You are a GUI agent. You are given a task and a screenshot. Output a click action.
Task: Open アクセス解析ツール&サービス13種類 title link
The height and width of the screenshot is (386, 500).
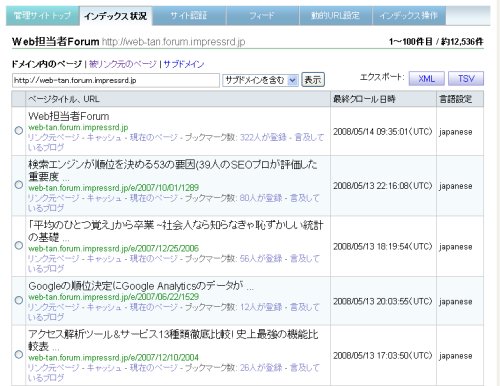(x=173, y=340)
